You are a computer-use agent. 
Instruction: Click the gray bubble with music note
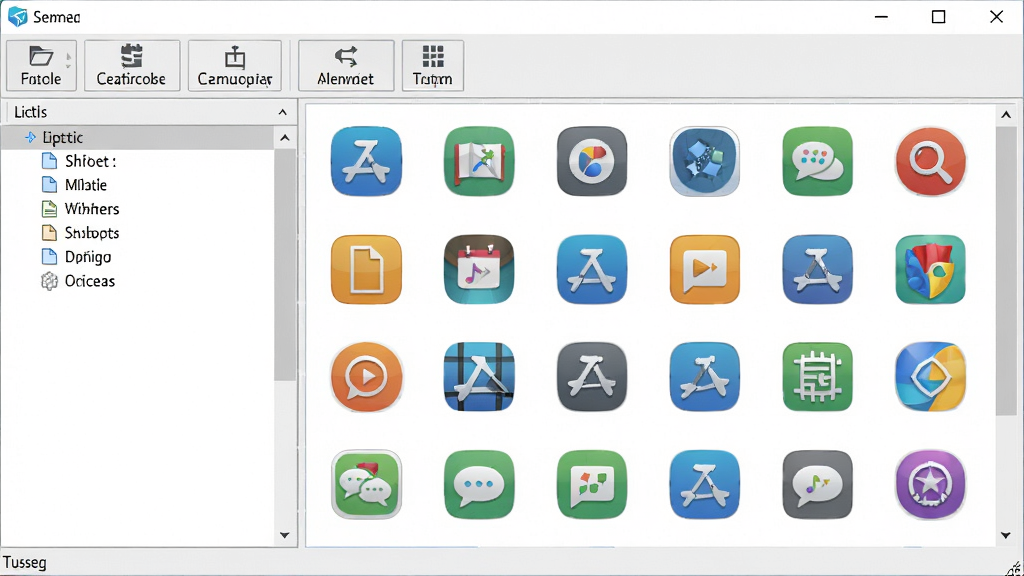(818, 485)
